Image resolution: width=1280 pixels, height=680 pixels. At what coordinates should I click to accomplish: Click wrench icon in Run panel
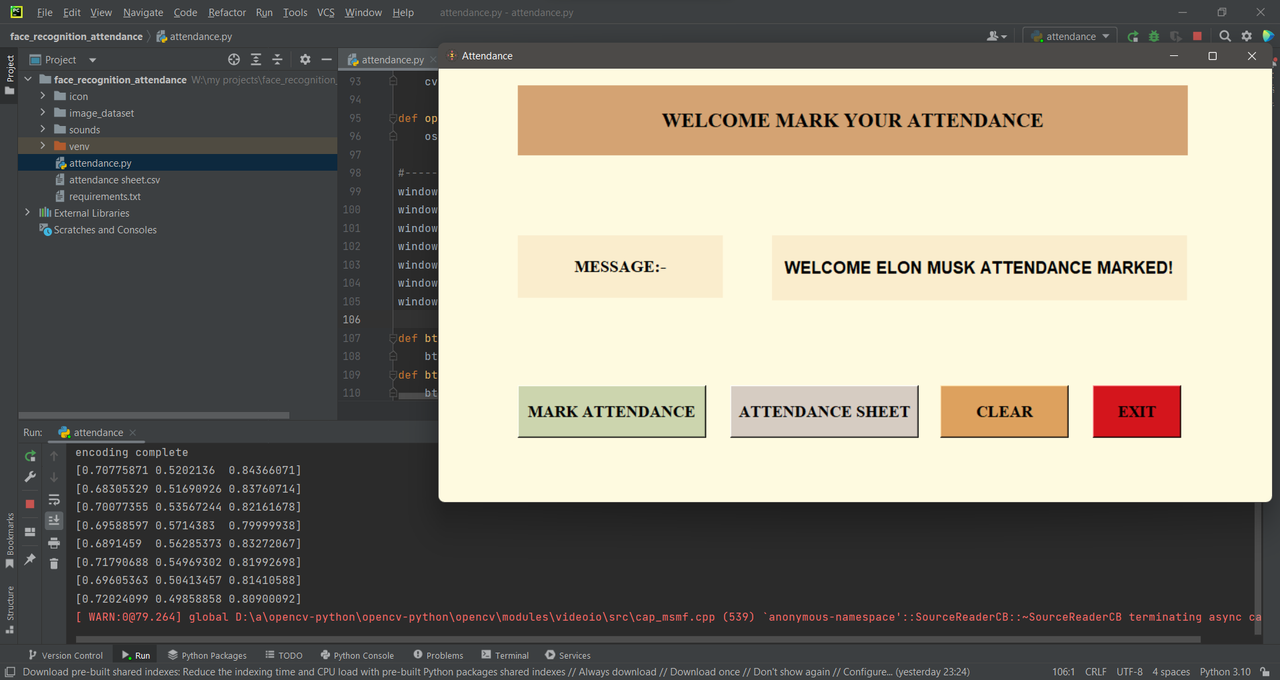(30, 477)
